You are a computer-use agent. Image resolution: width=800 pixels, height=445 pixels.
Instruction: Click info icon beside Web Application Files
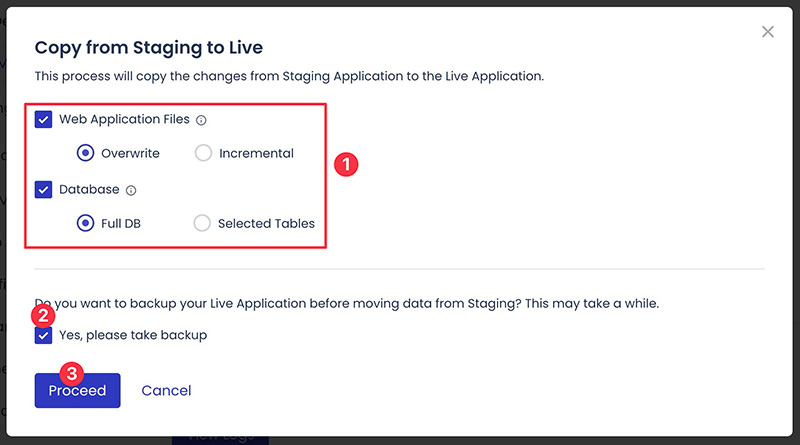coord(201,120)
